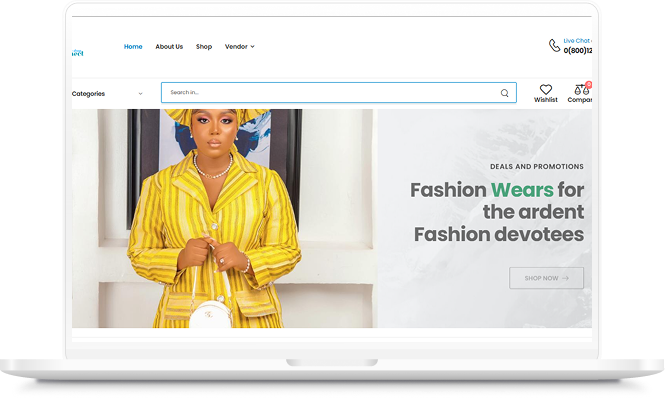Screen dimensions: 665x401
Task: Open Wishlist via the heart icon
Action: tap(546, 89)
